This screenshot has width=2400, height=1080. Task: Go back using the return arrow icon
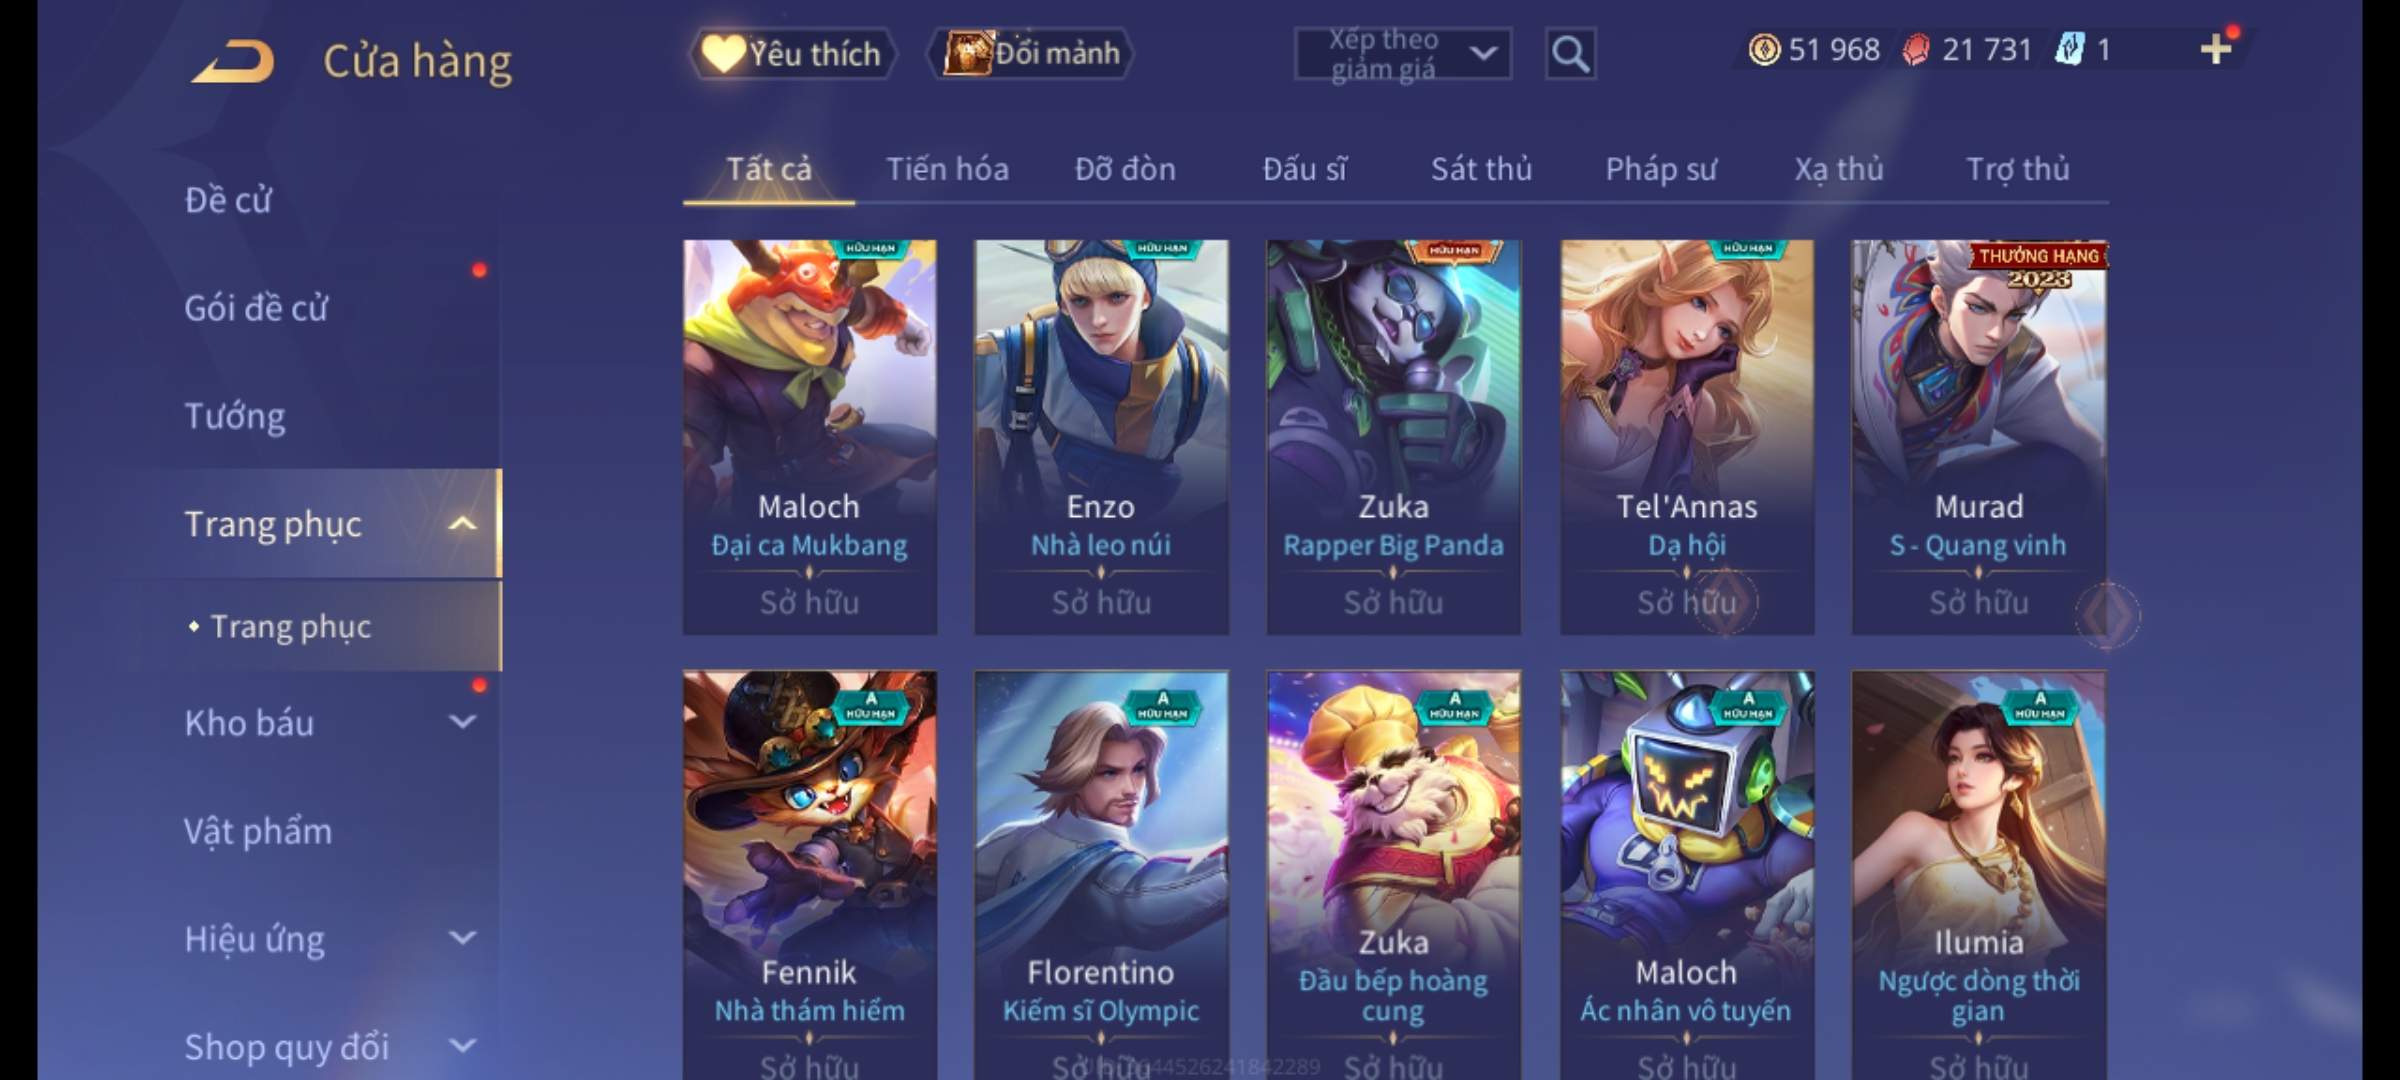tap(235, 61)
